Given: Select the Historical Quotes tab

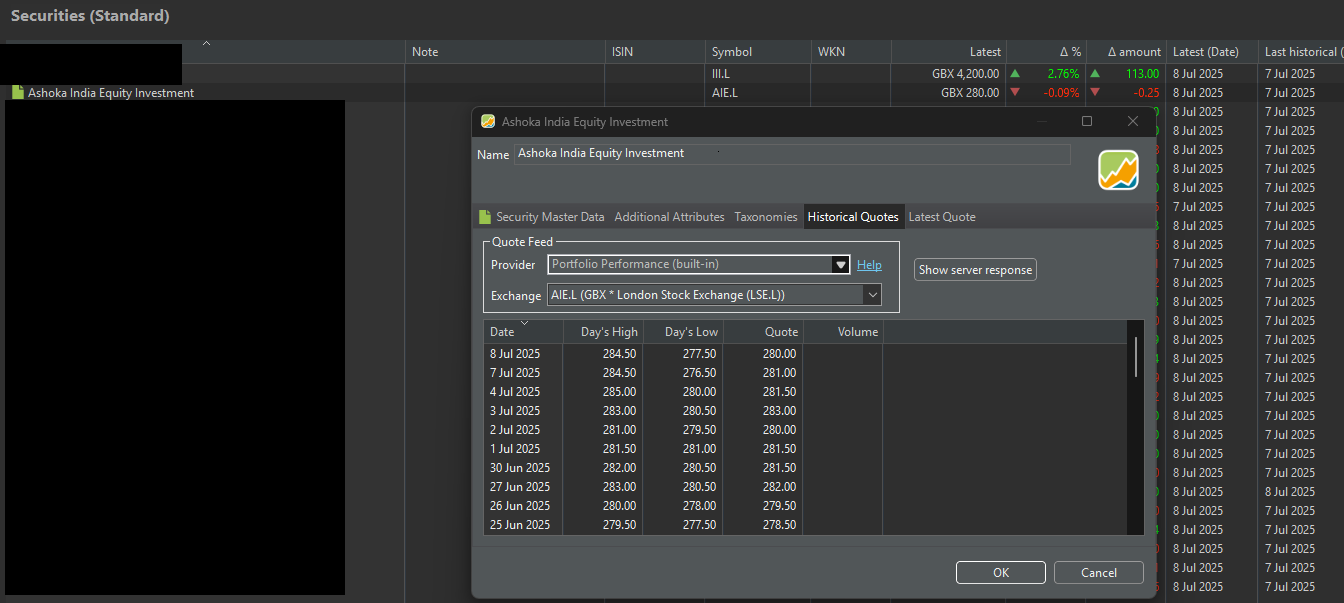Looking at the screenshot, I should [853, 217].
